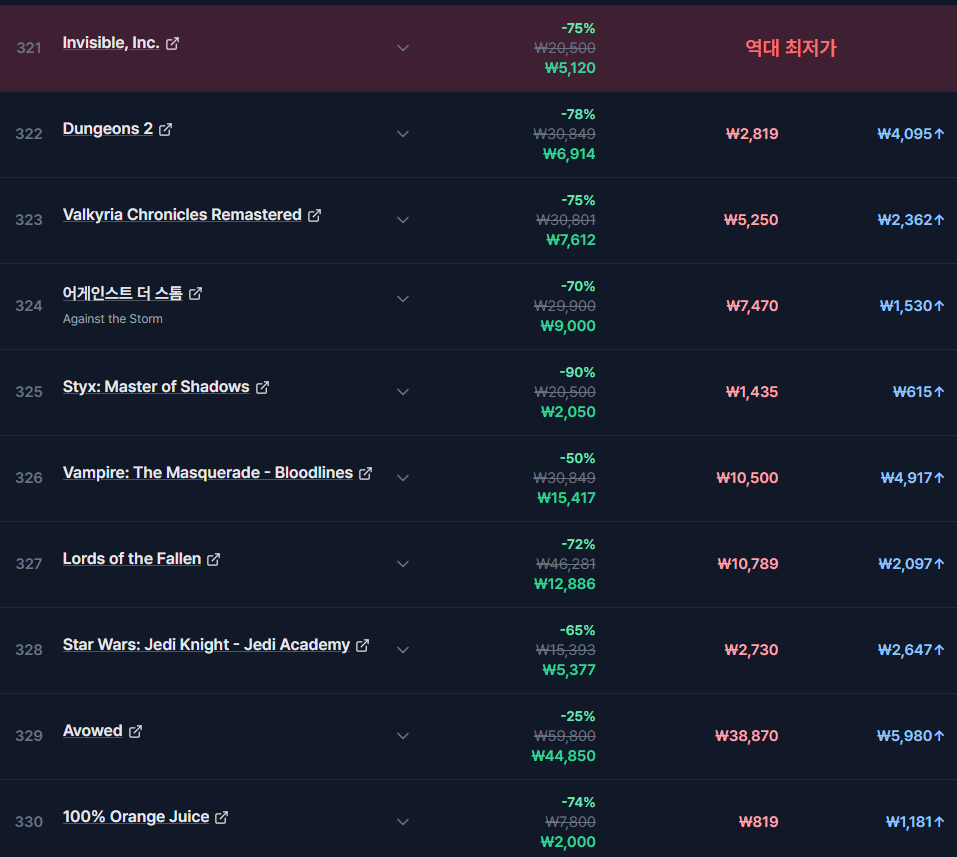Expand the Valkyria Chronicles Remastered row chevron
Screen dimensions: 957x857
(403, 220)
